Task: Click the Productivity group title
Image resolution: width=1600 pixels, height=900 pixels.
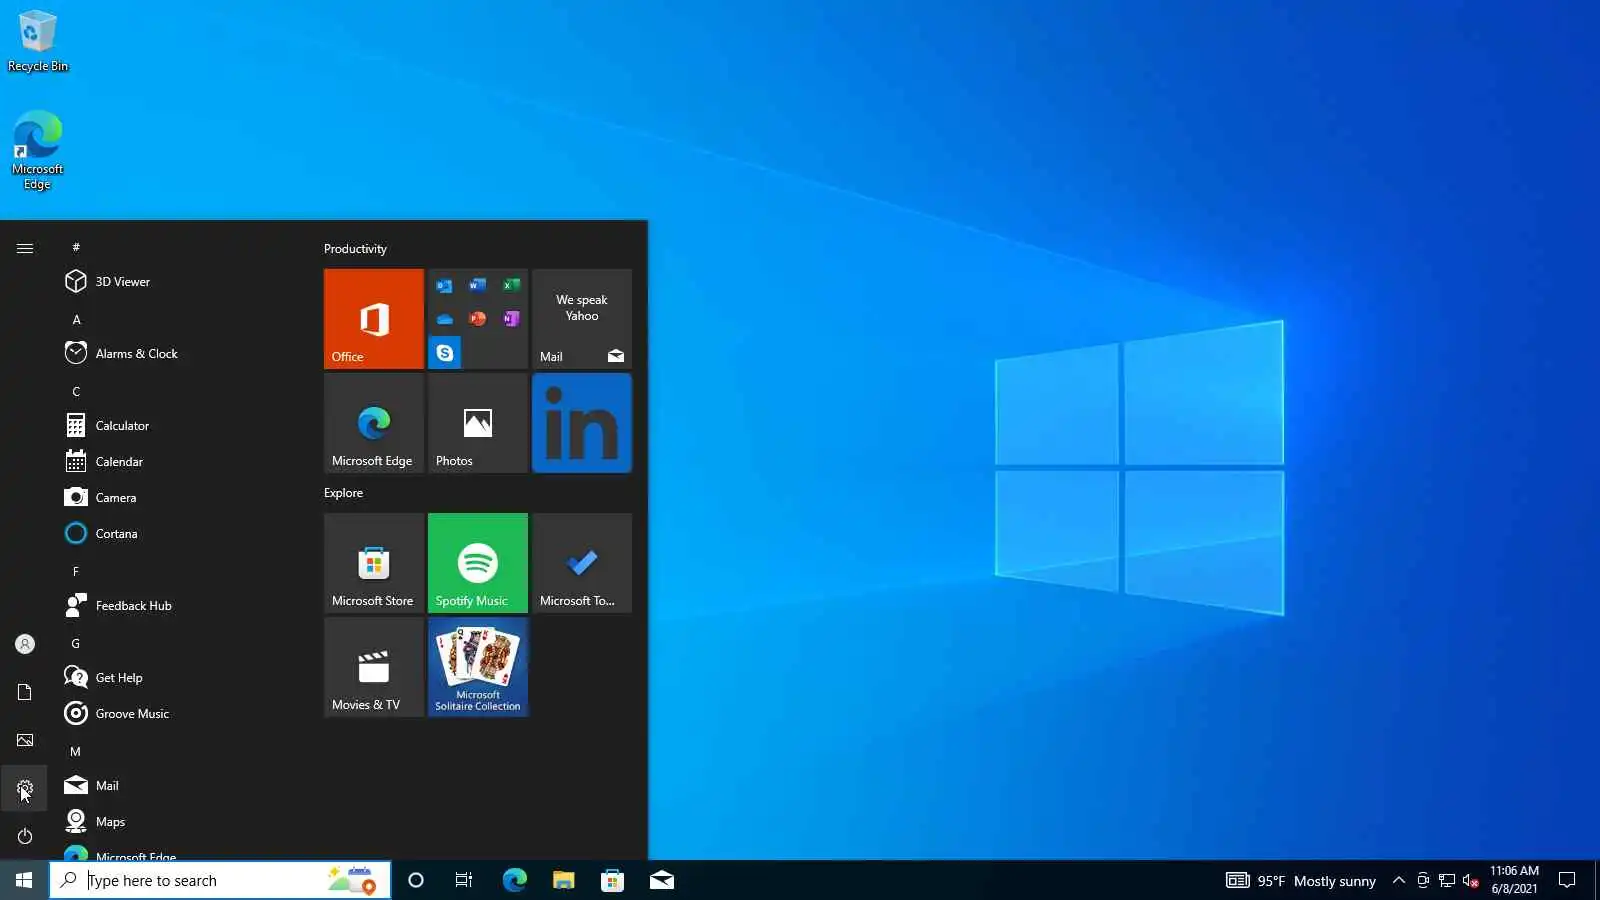Action: pos(355,249)
